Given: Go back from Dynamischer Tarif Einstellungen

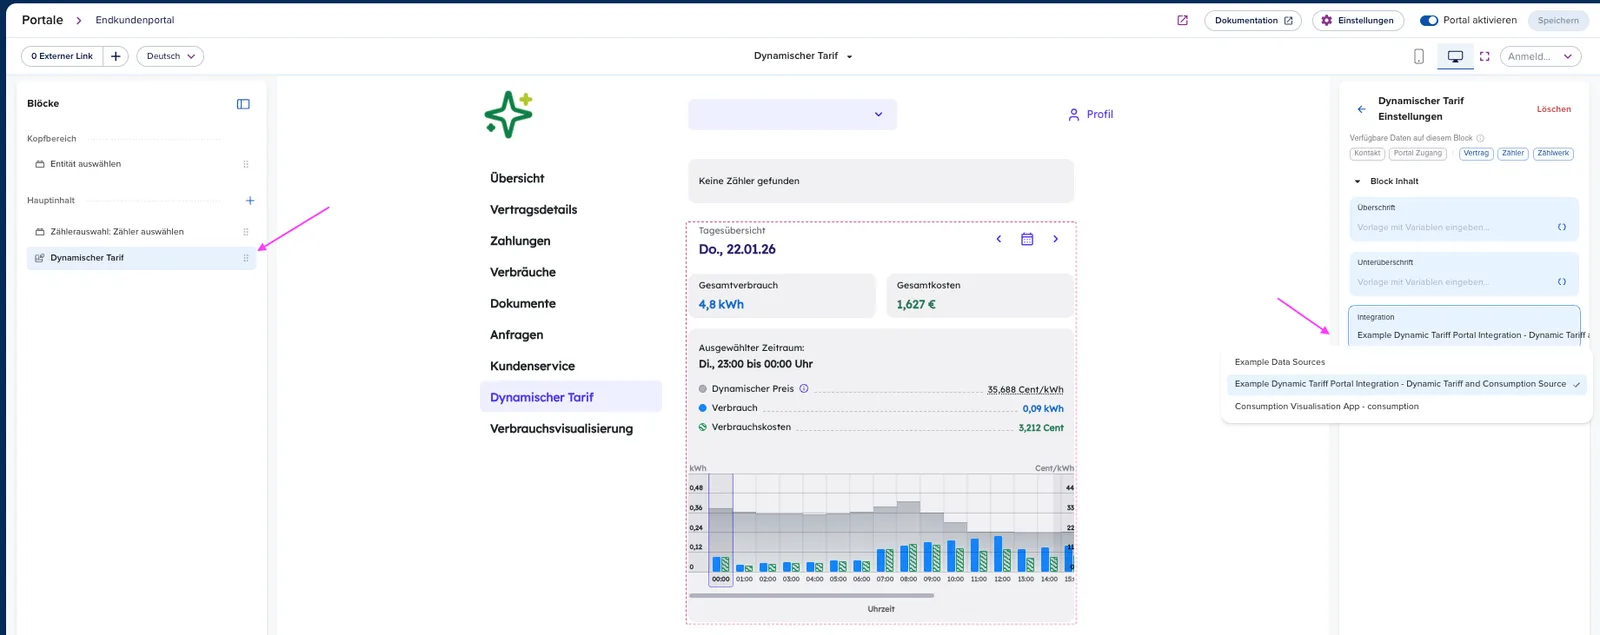Looking at the screenshot, I should [x=1361, y=109].
